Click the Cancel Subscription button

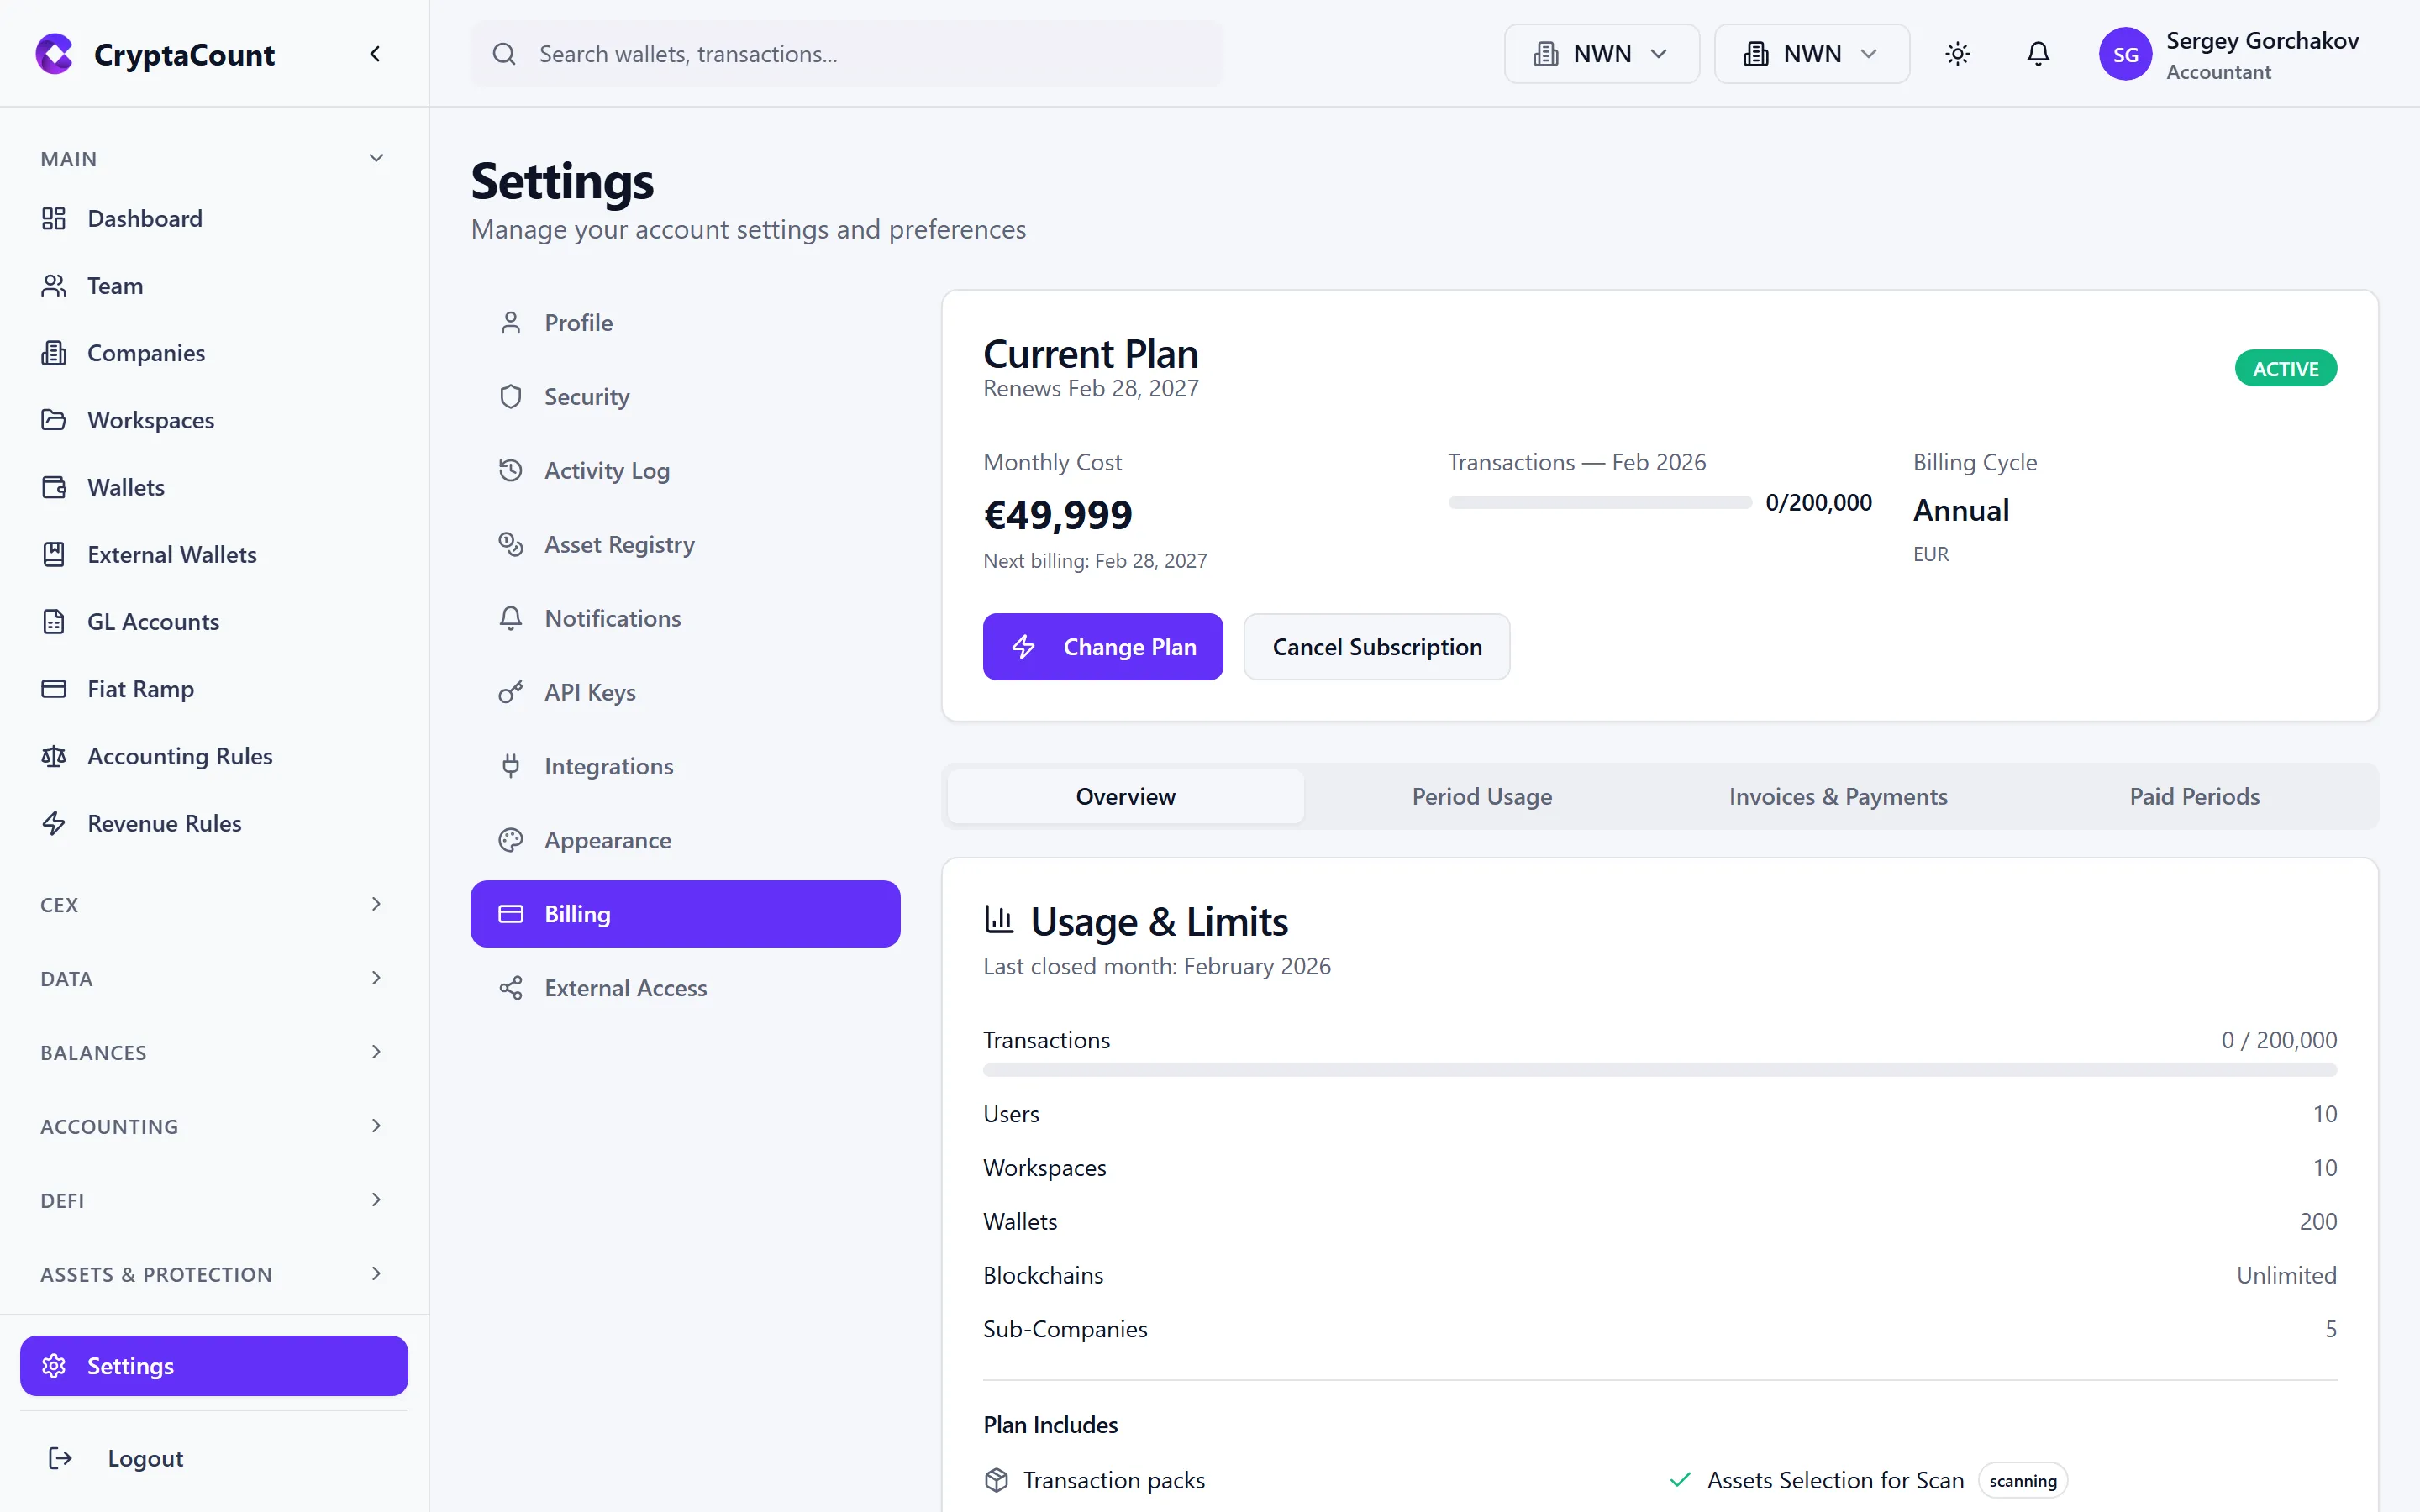pyautogui.click(x=1377, y=647)
